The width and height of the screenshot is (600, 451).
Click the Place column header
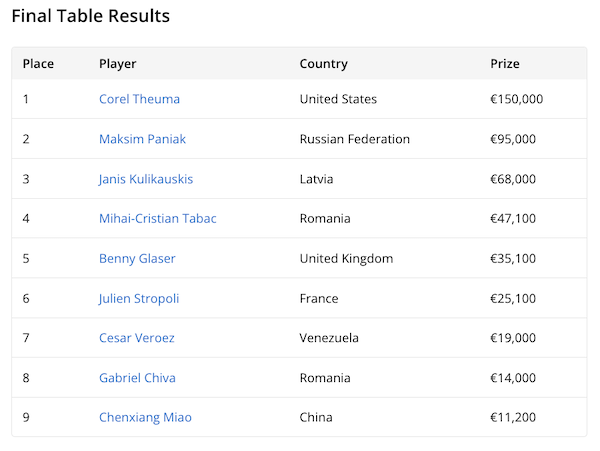point(38,64)
